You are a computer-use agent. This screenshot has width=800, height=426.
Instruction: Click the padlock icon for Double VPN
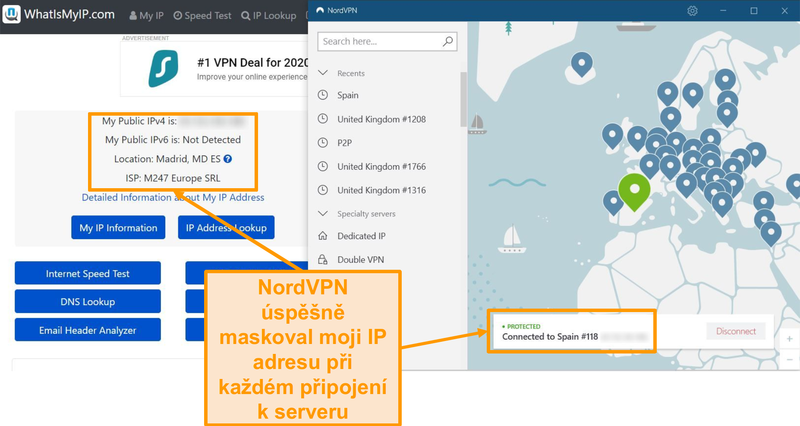pos(322,260)
